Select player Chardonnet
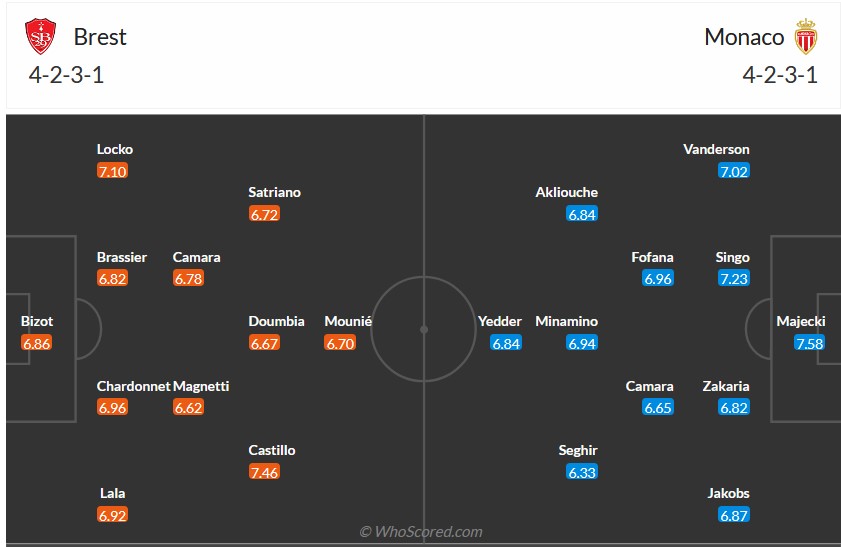 pos(131,386)
